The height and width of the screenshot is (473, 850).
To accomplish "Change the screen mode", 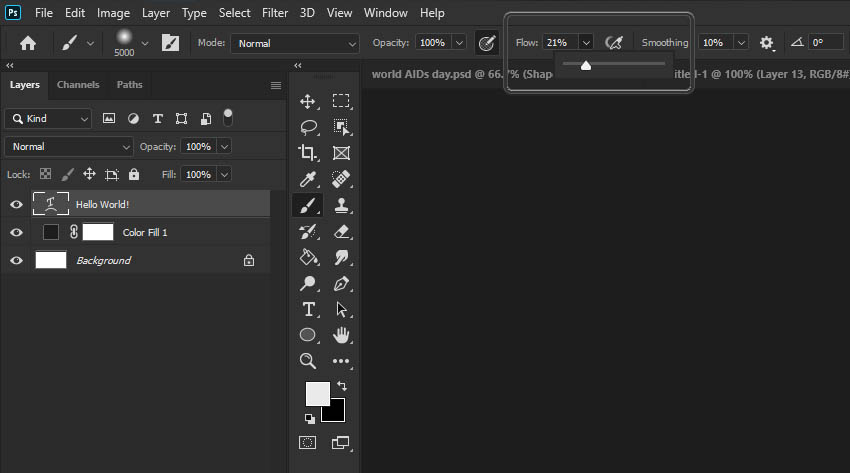I will coord(340,443).
